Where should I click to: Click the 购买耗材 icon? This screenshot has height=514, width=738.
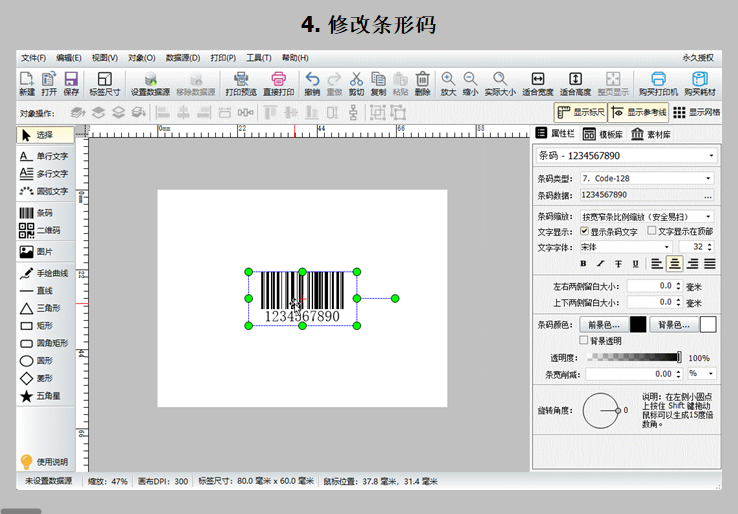tap(700, 84)
